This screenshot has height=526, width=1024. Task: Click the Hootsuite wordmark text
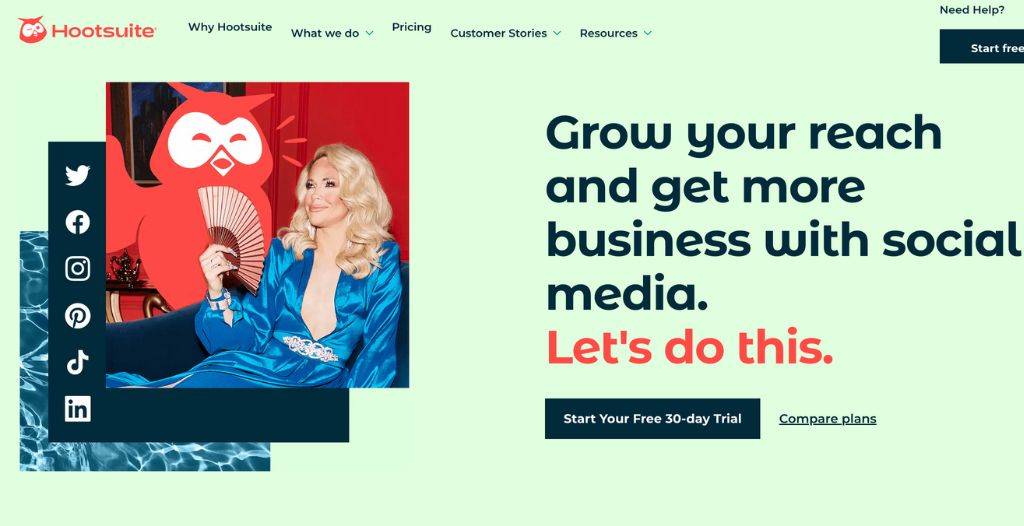click(103, 31)
